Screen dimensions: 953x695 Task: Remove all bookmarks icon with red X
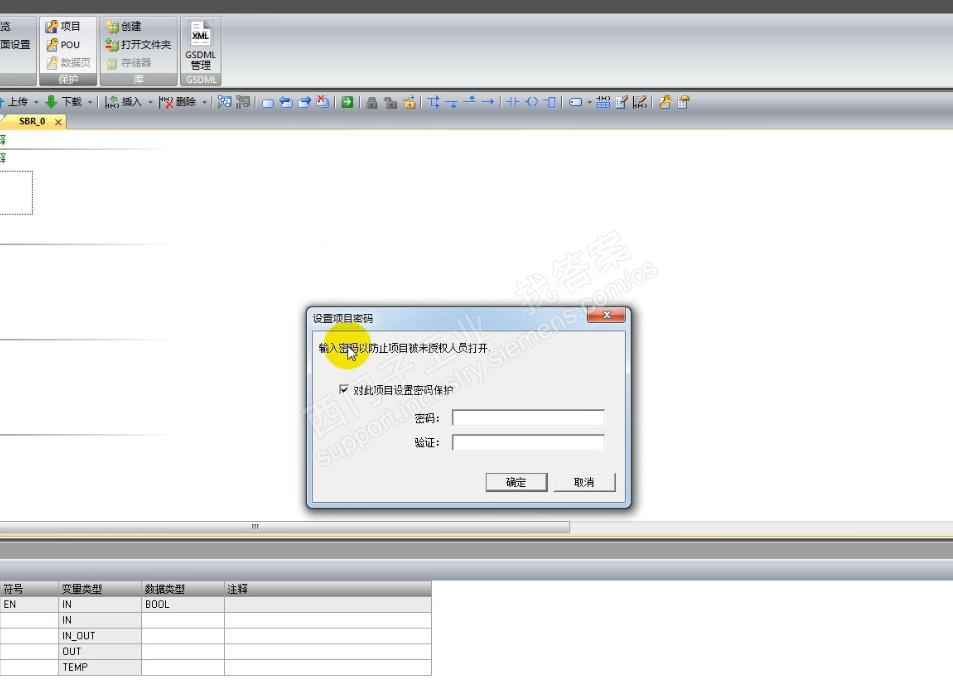(x=323, y=102)
